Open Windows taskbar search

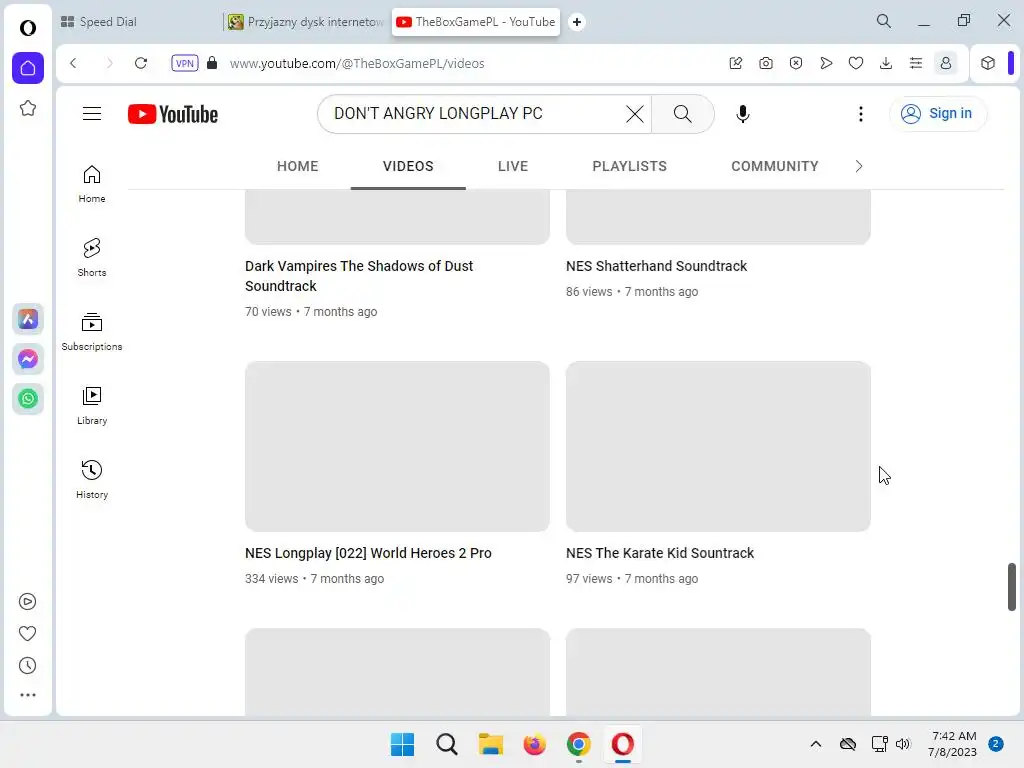coord(447,744)
